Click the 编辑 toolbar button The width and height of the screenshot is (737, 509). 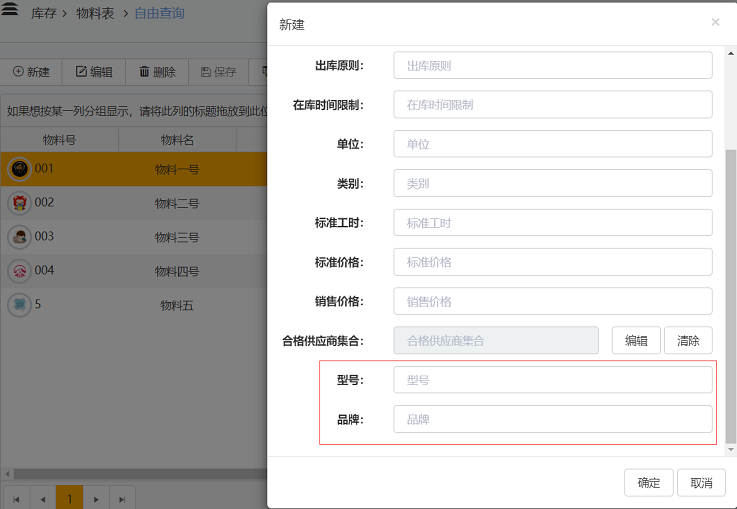94,72
